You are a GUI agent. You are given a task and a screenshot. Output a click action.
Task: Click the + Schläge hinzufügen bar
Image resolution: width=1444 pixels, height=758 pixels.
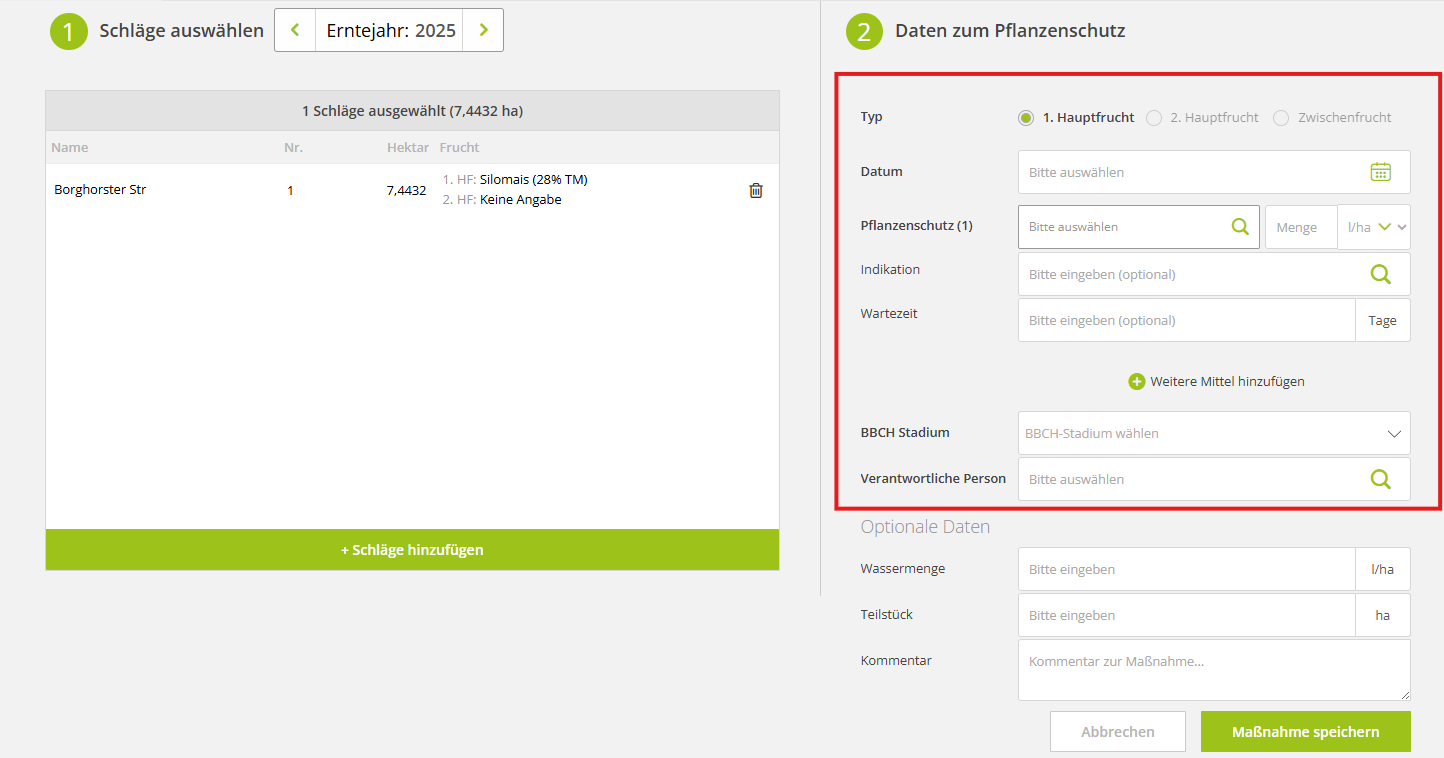(x=412, y=550)
